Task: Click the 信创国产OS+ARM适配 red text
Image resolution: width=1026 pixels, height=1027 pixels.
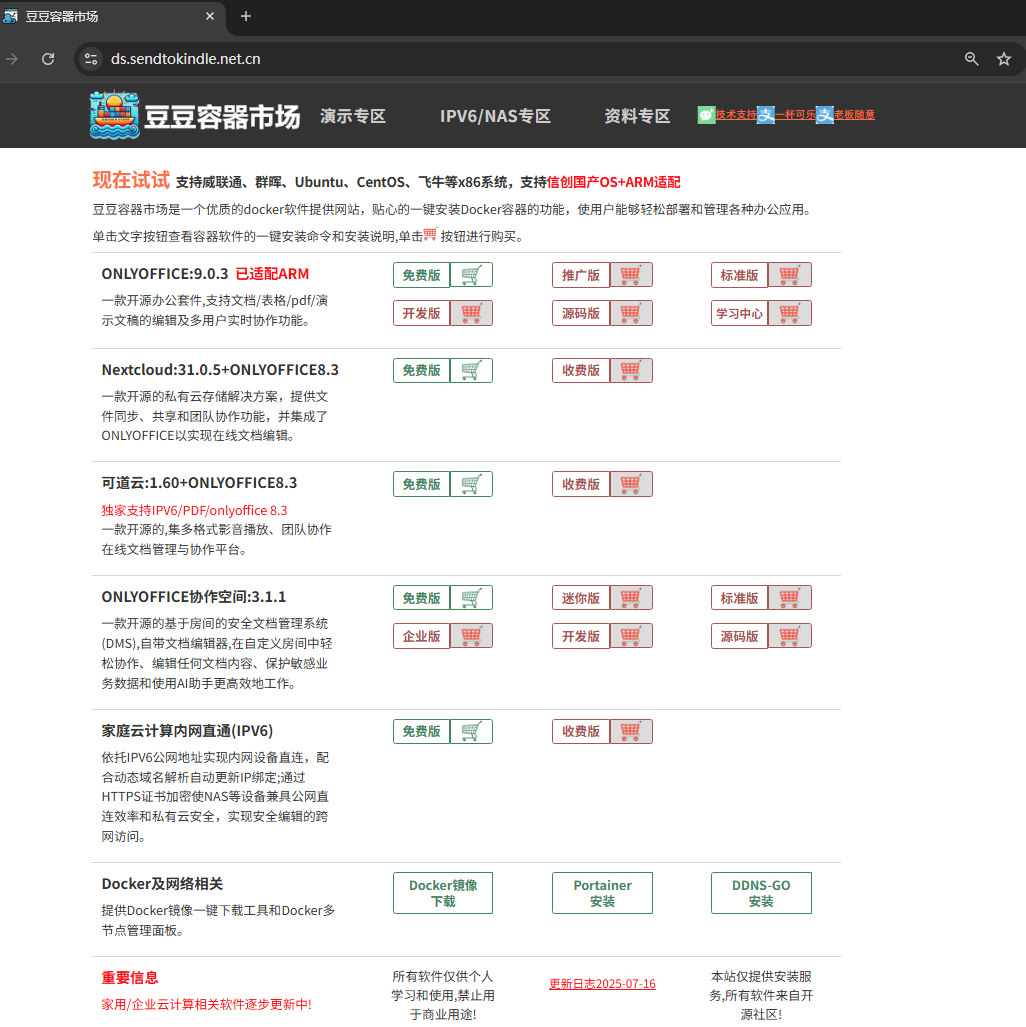Action: click(613, 182)
